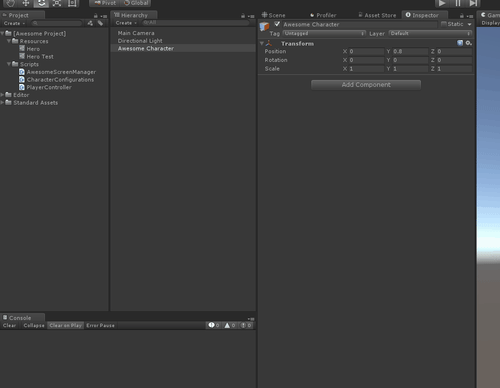Screen dimensions: 500x388
Task: Open the Static flags dropdown arrow
Action: coord(469,24)
